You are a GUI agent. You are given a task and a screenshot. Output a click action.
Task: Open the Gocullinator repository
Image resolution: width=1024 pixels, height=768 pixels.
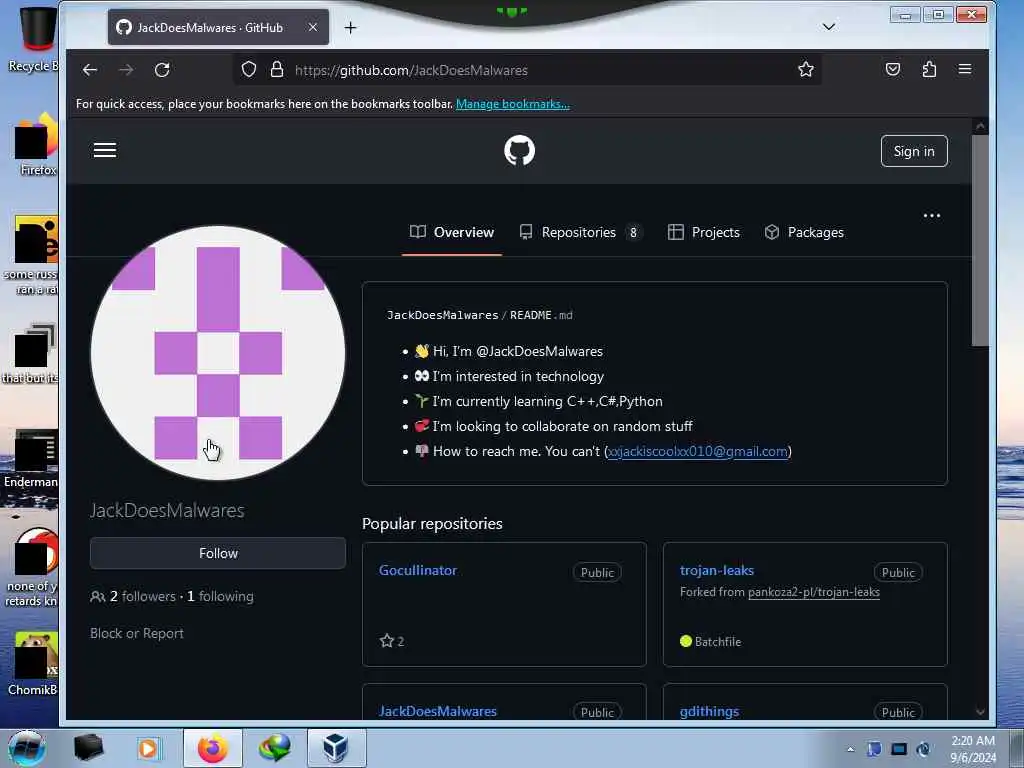[x=418, y=570]
